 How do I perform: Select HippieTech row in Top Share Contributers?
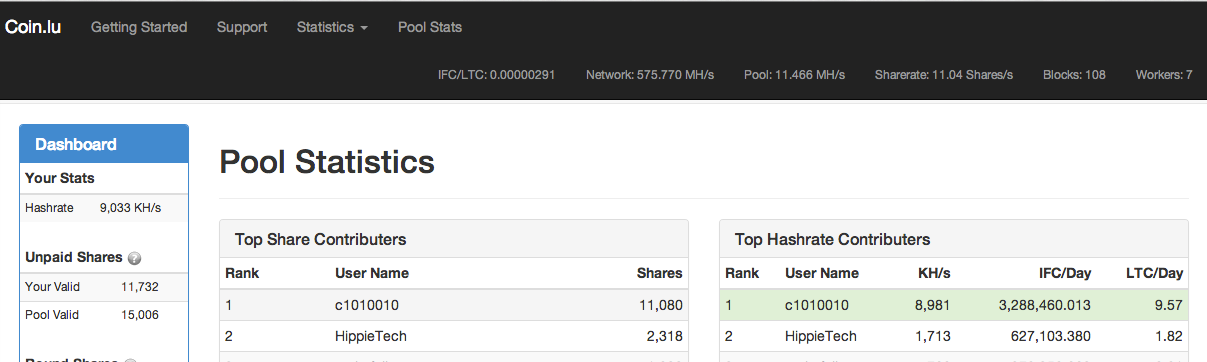454,336
